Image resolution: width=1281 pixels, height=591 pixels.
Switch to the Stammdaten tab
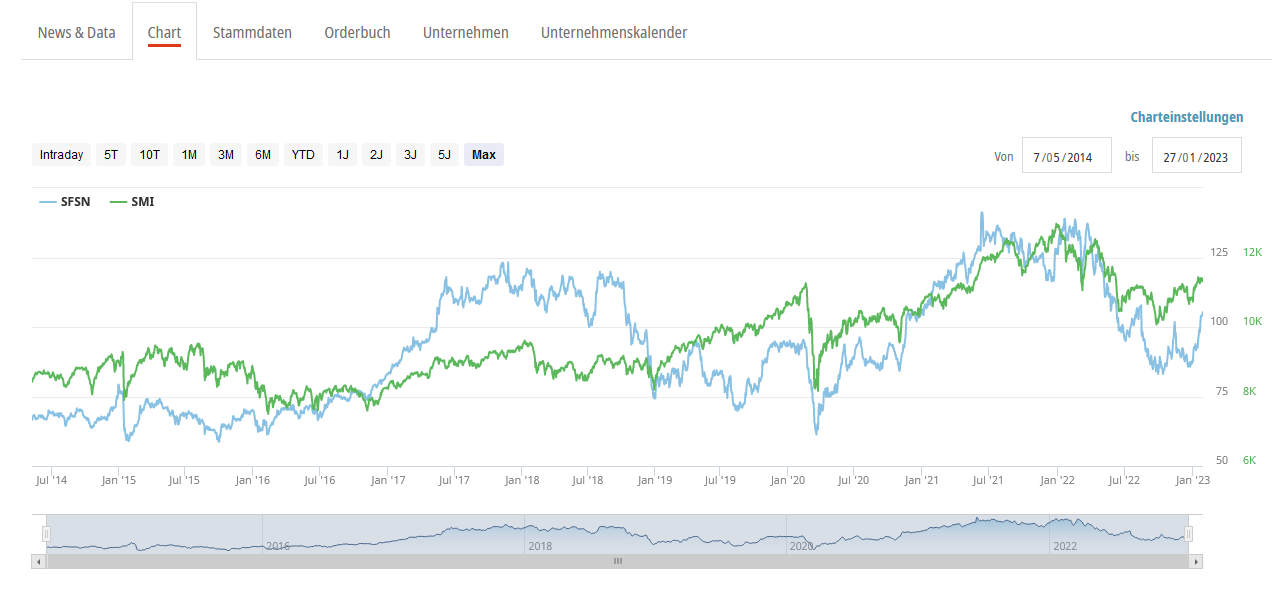[252, 32]
